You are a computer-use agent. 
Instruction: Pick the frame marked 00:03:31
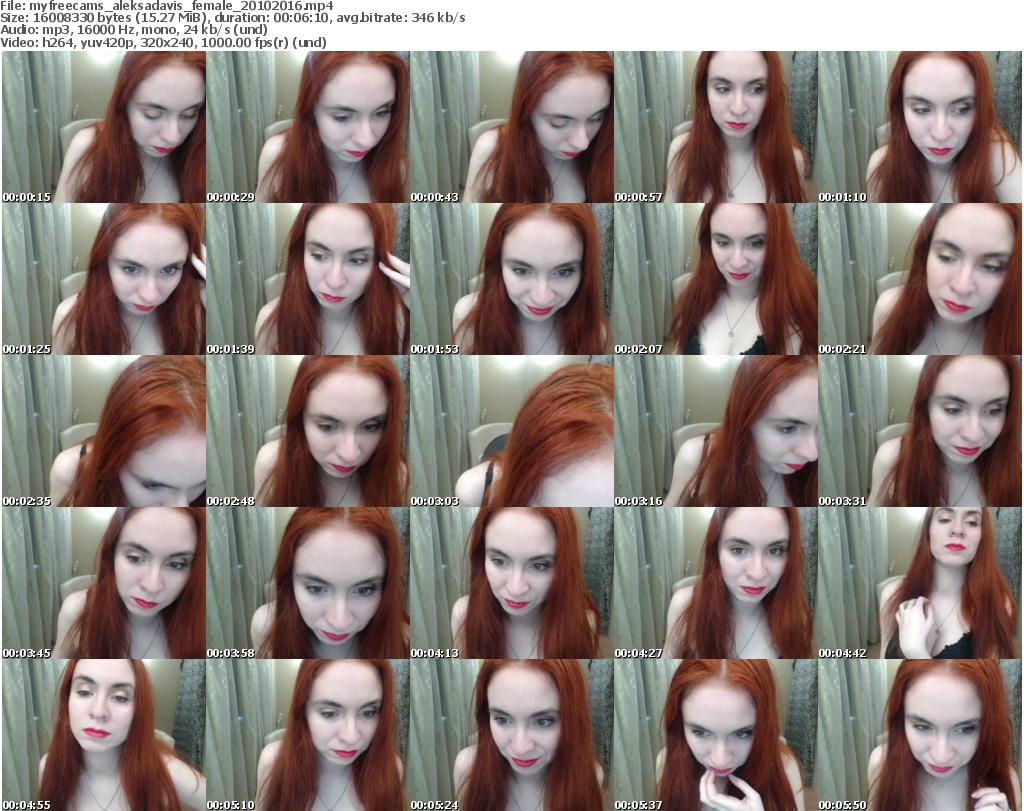click(x=920, y=431)
